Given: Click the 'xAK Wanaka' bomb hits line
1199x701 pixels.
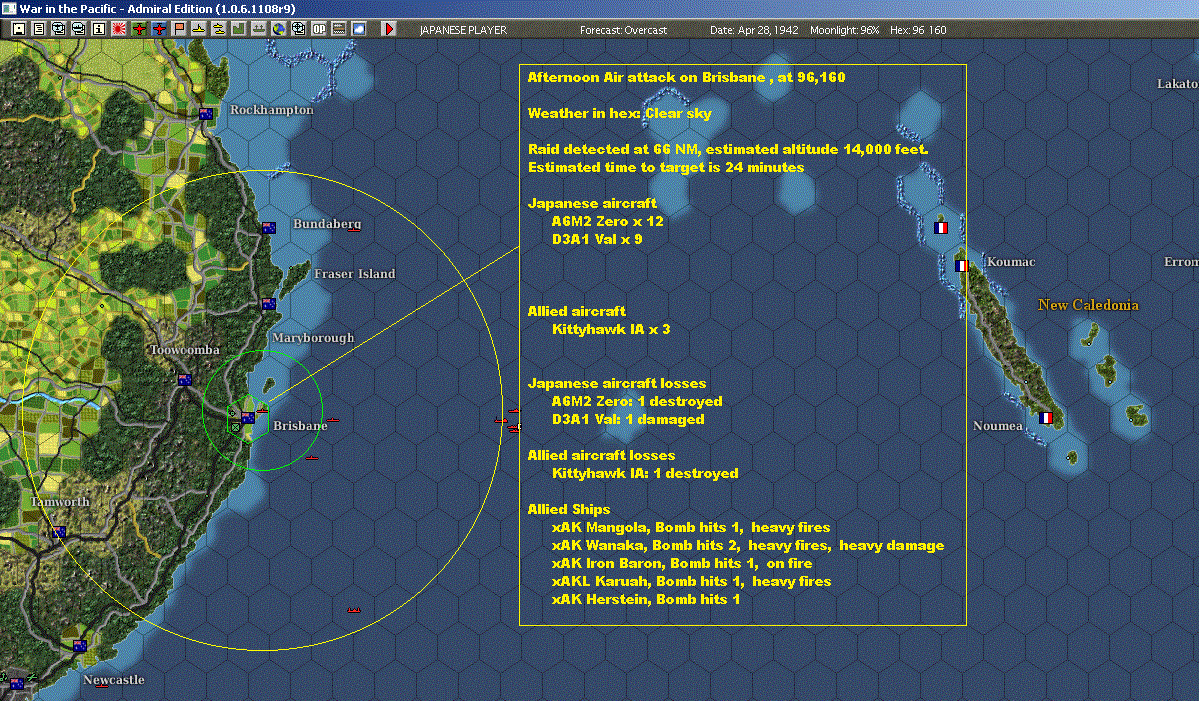Looking at the screenshot, I should click(748, 546).
